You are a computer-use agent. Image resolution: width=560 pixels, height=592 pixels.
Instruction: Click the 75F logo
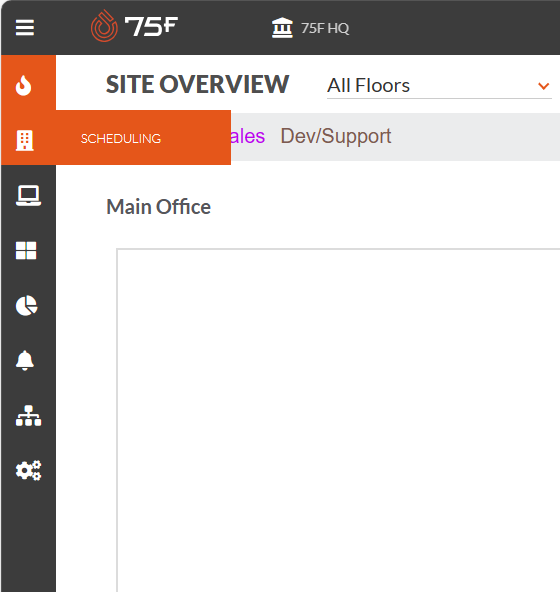click(x=134, y=26)
